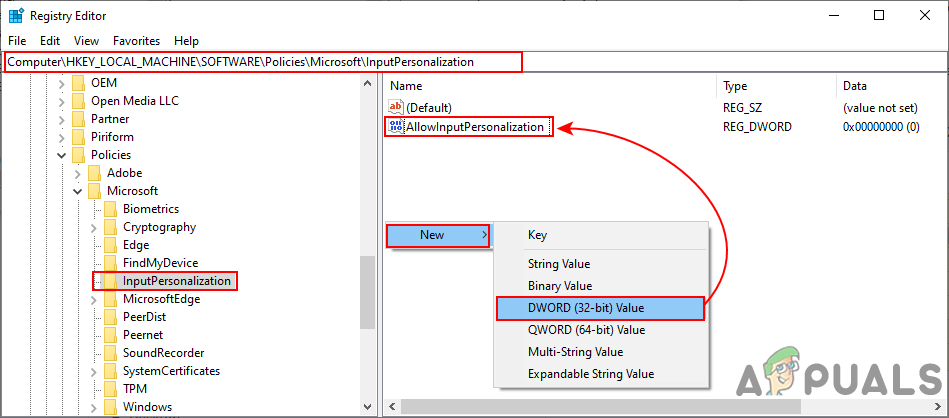Expand the Cryptography tree node
This screenshot has height=418, width=949.
pos(94,227)
